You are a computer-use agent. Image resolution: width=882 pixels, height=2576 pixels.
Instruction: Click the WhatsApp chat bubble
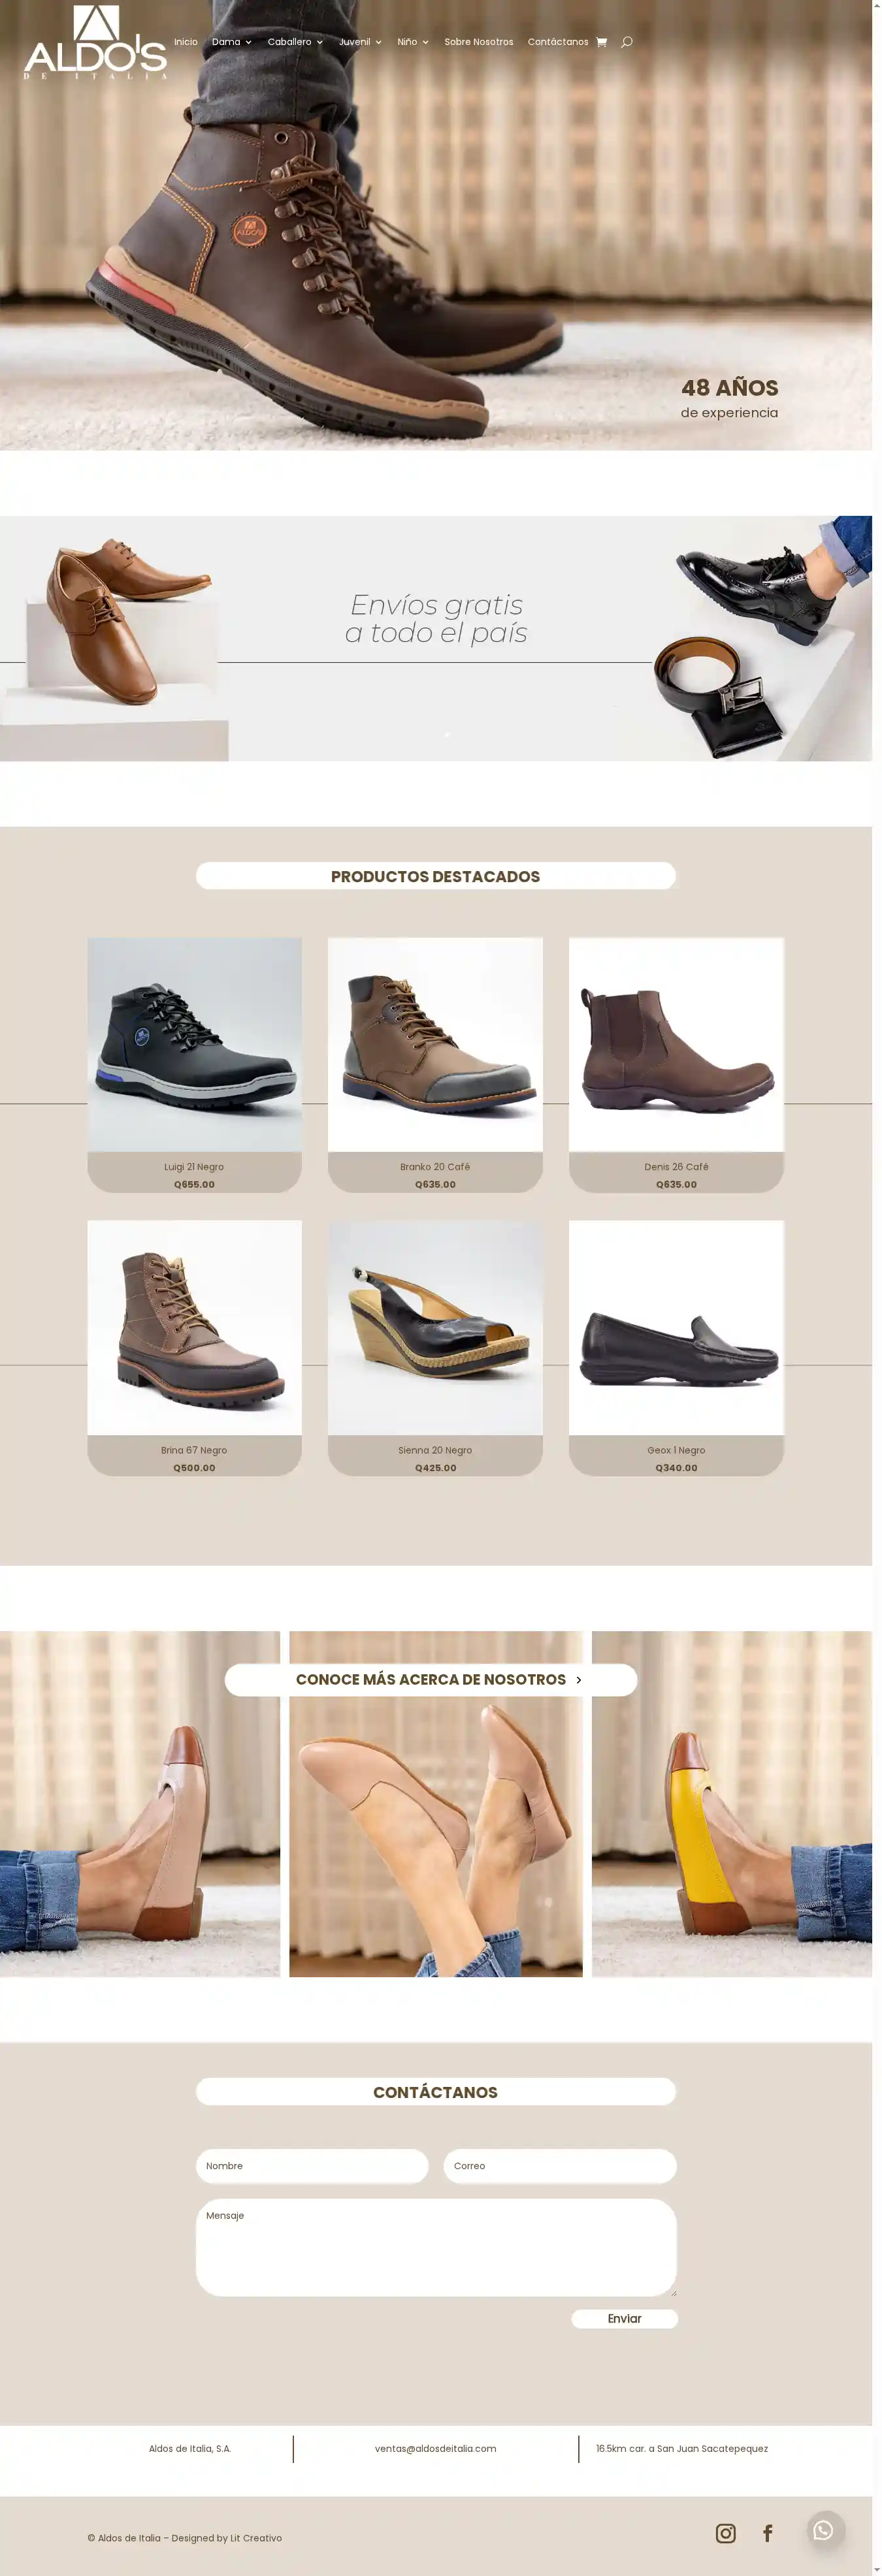(823, 2530)
